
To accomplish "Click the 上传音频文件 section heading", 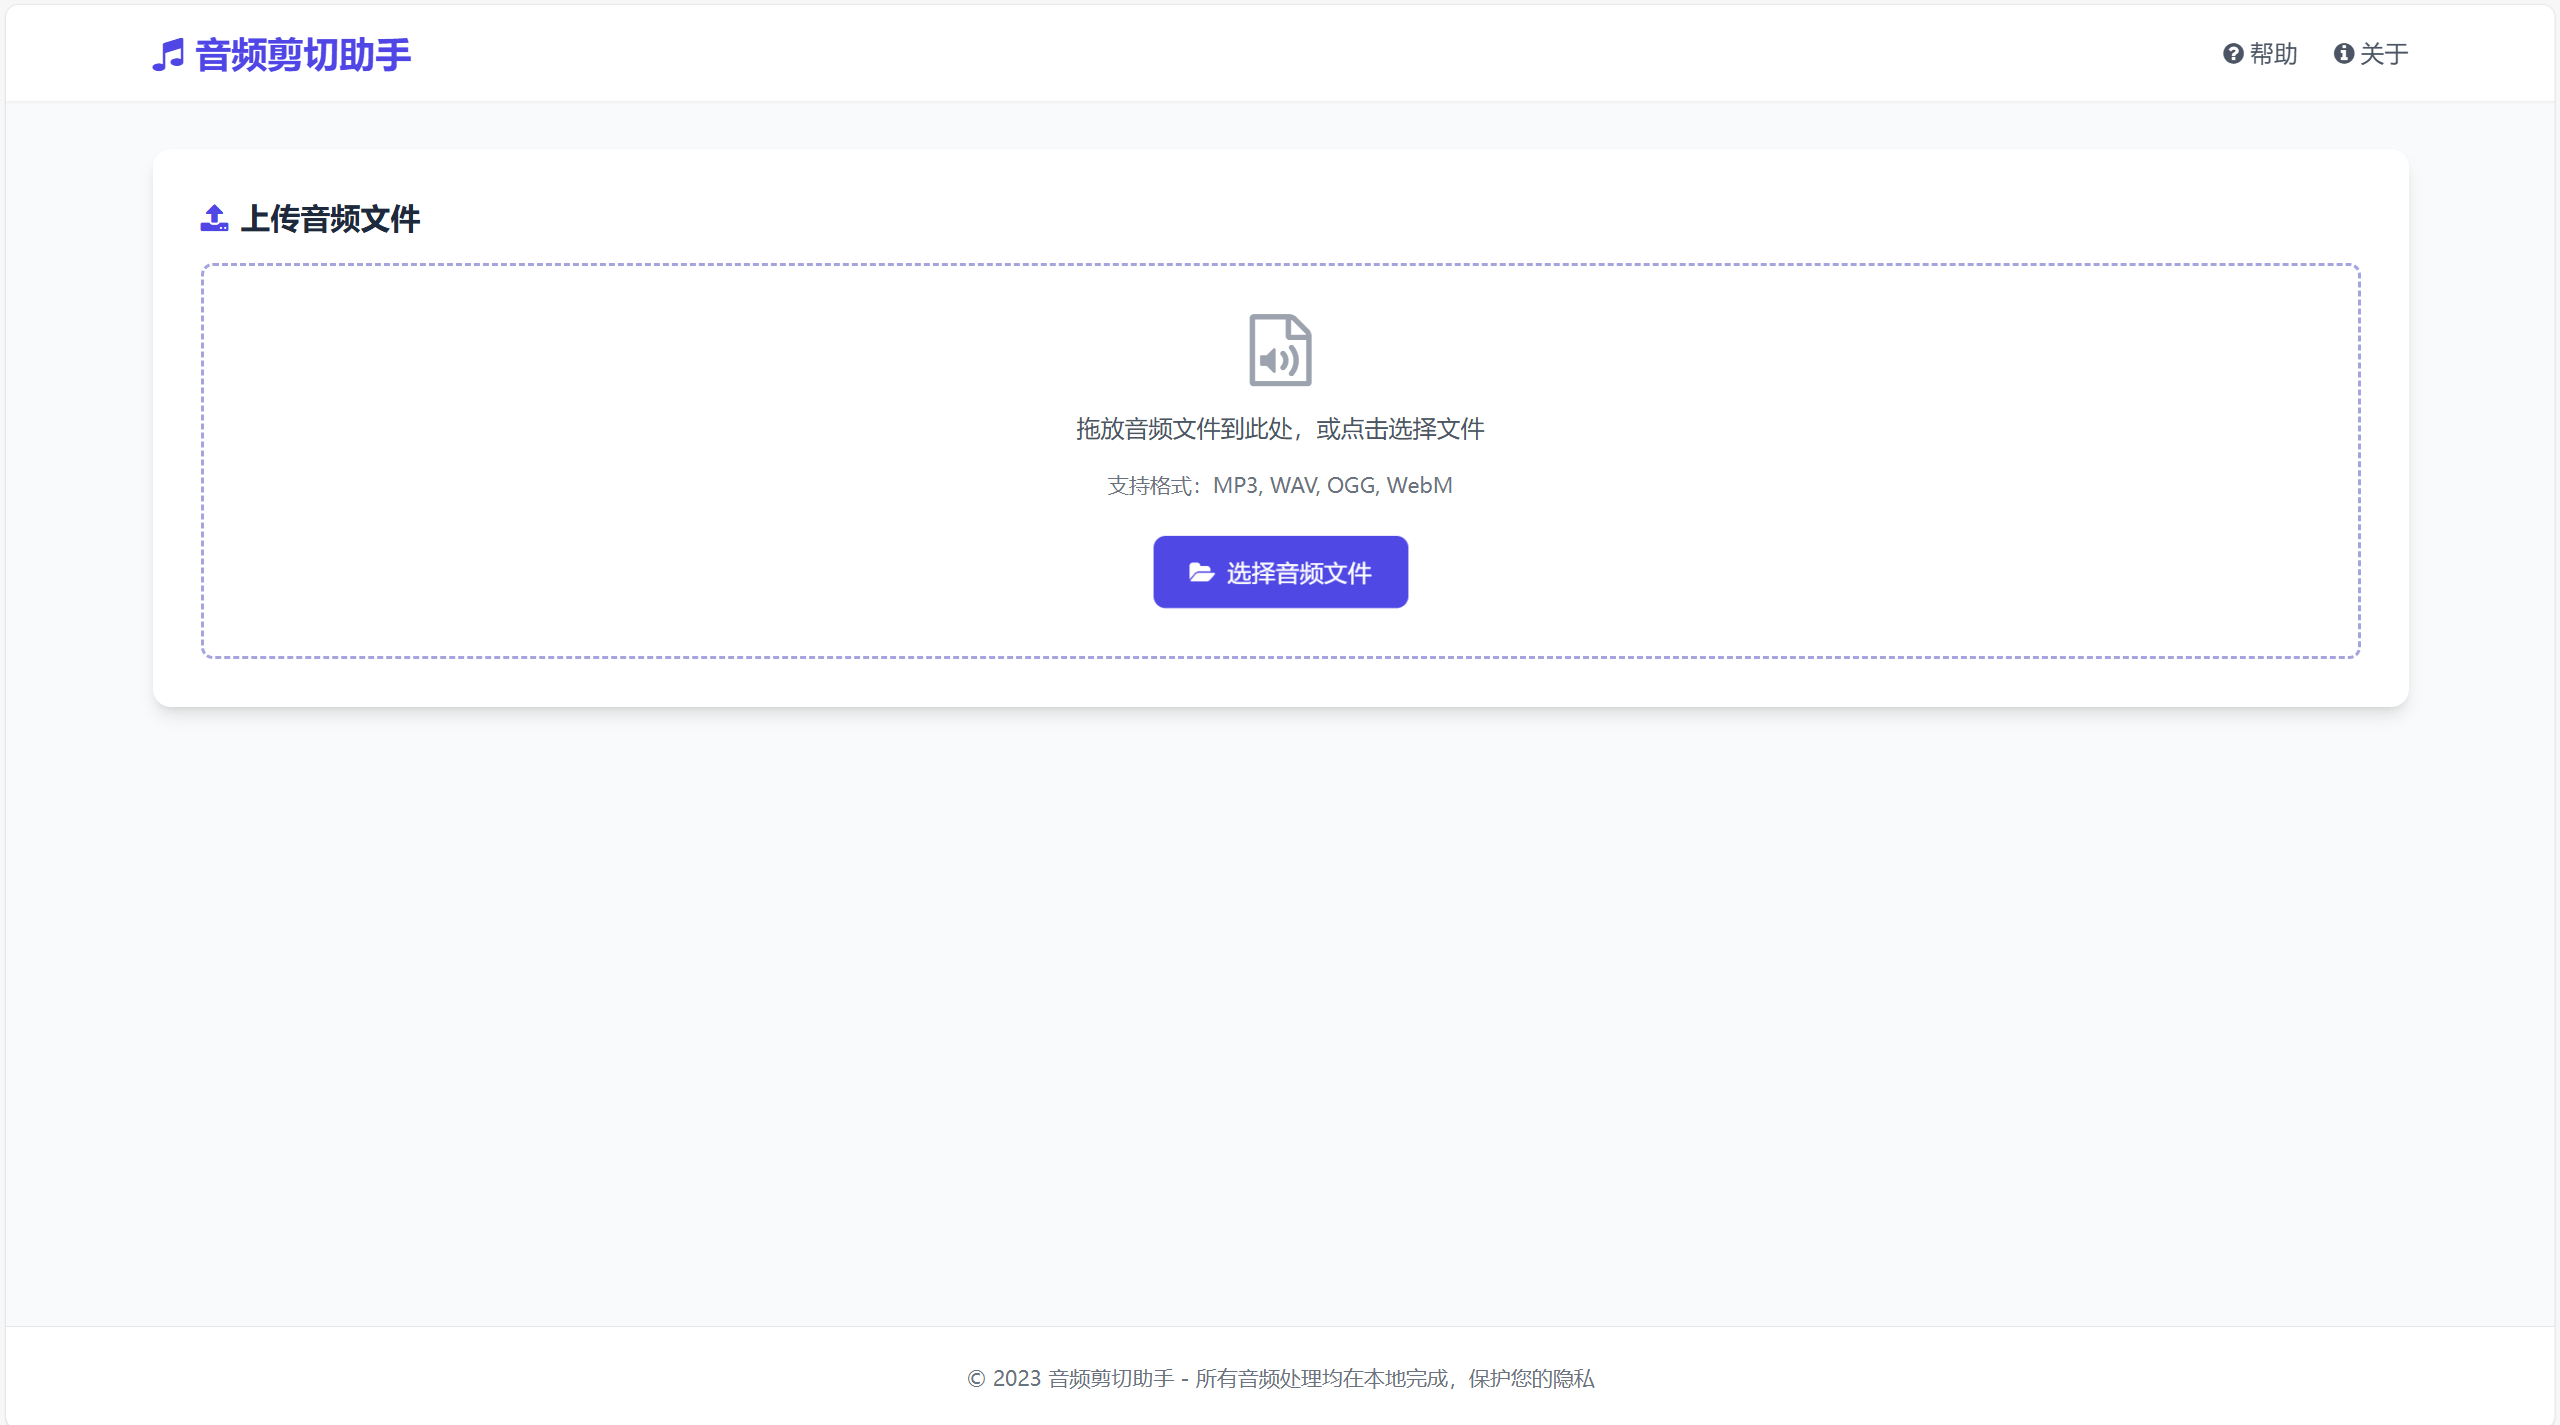I will (x=333, y=218).
